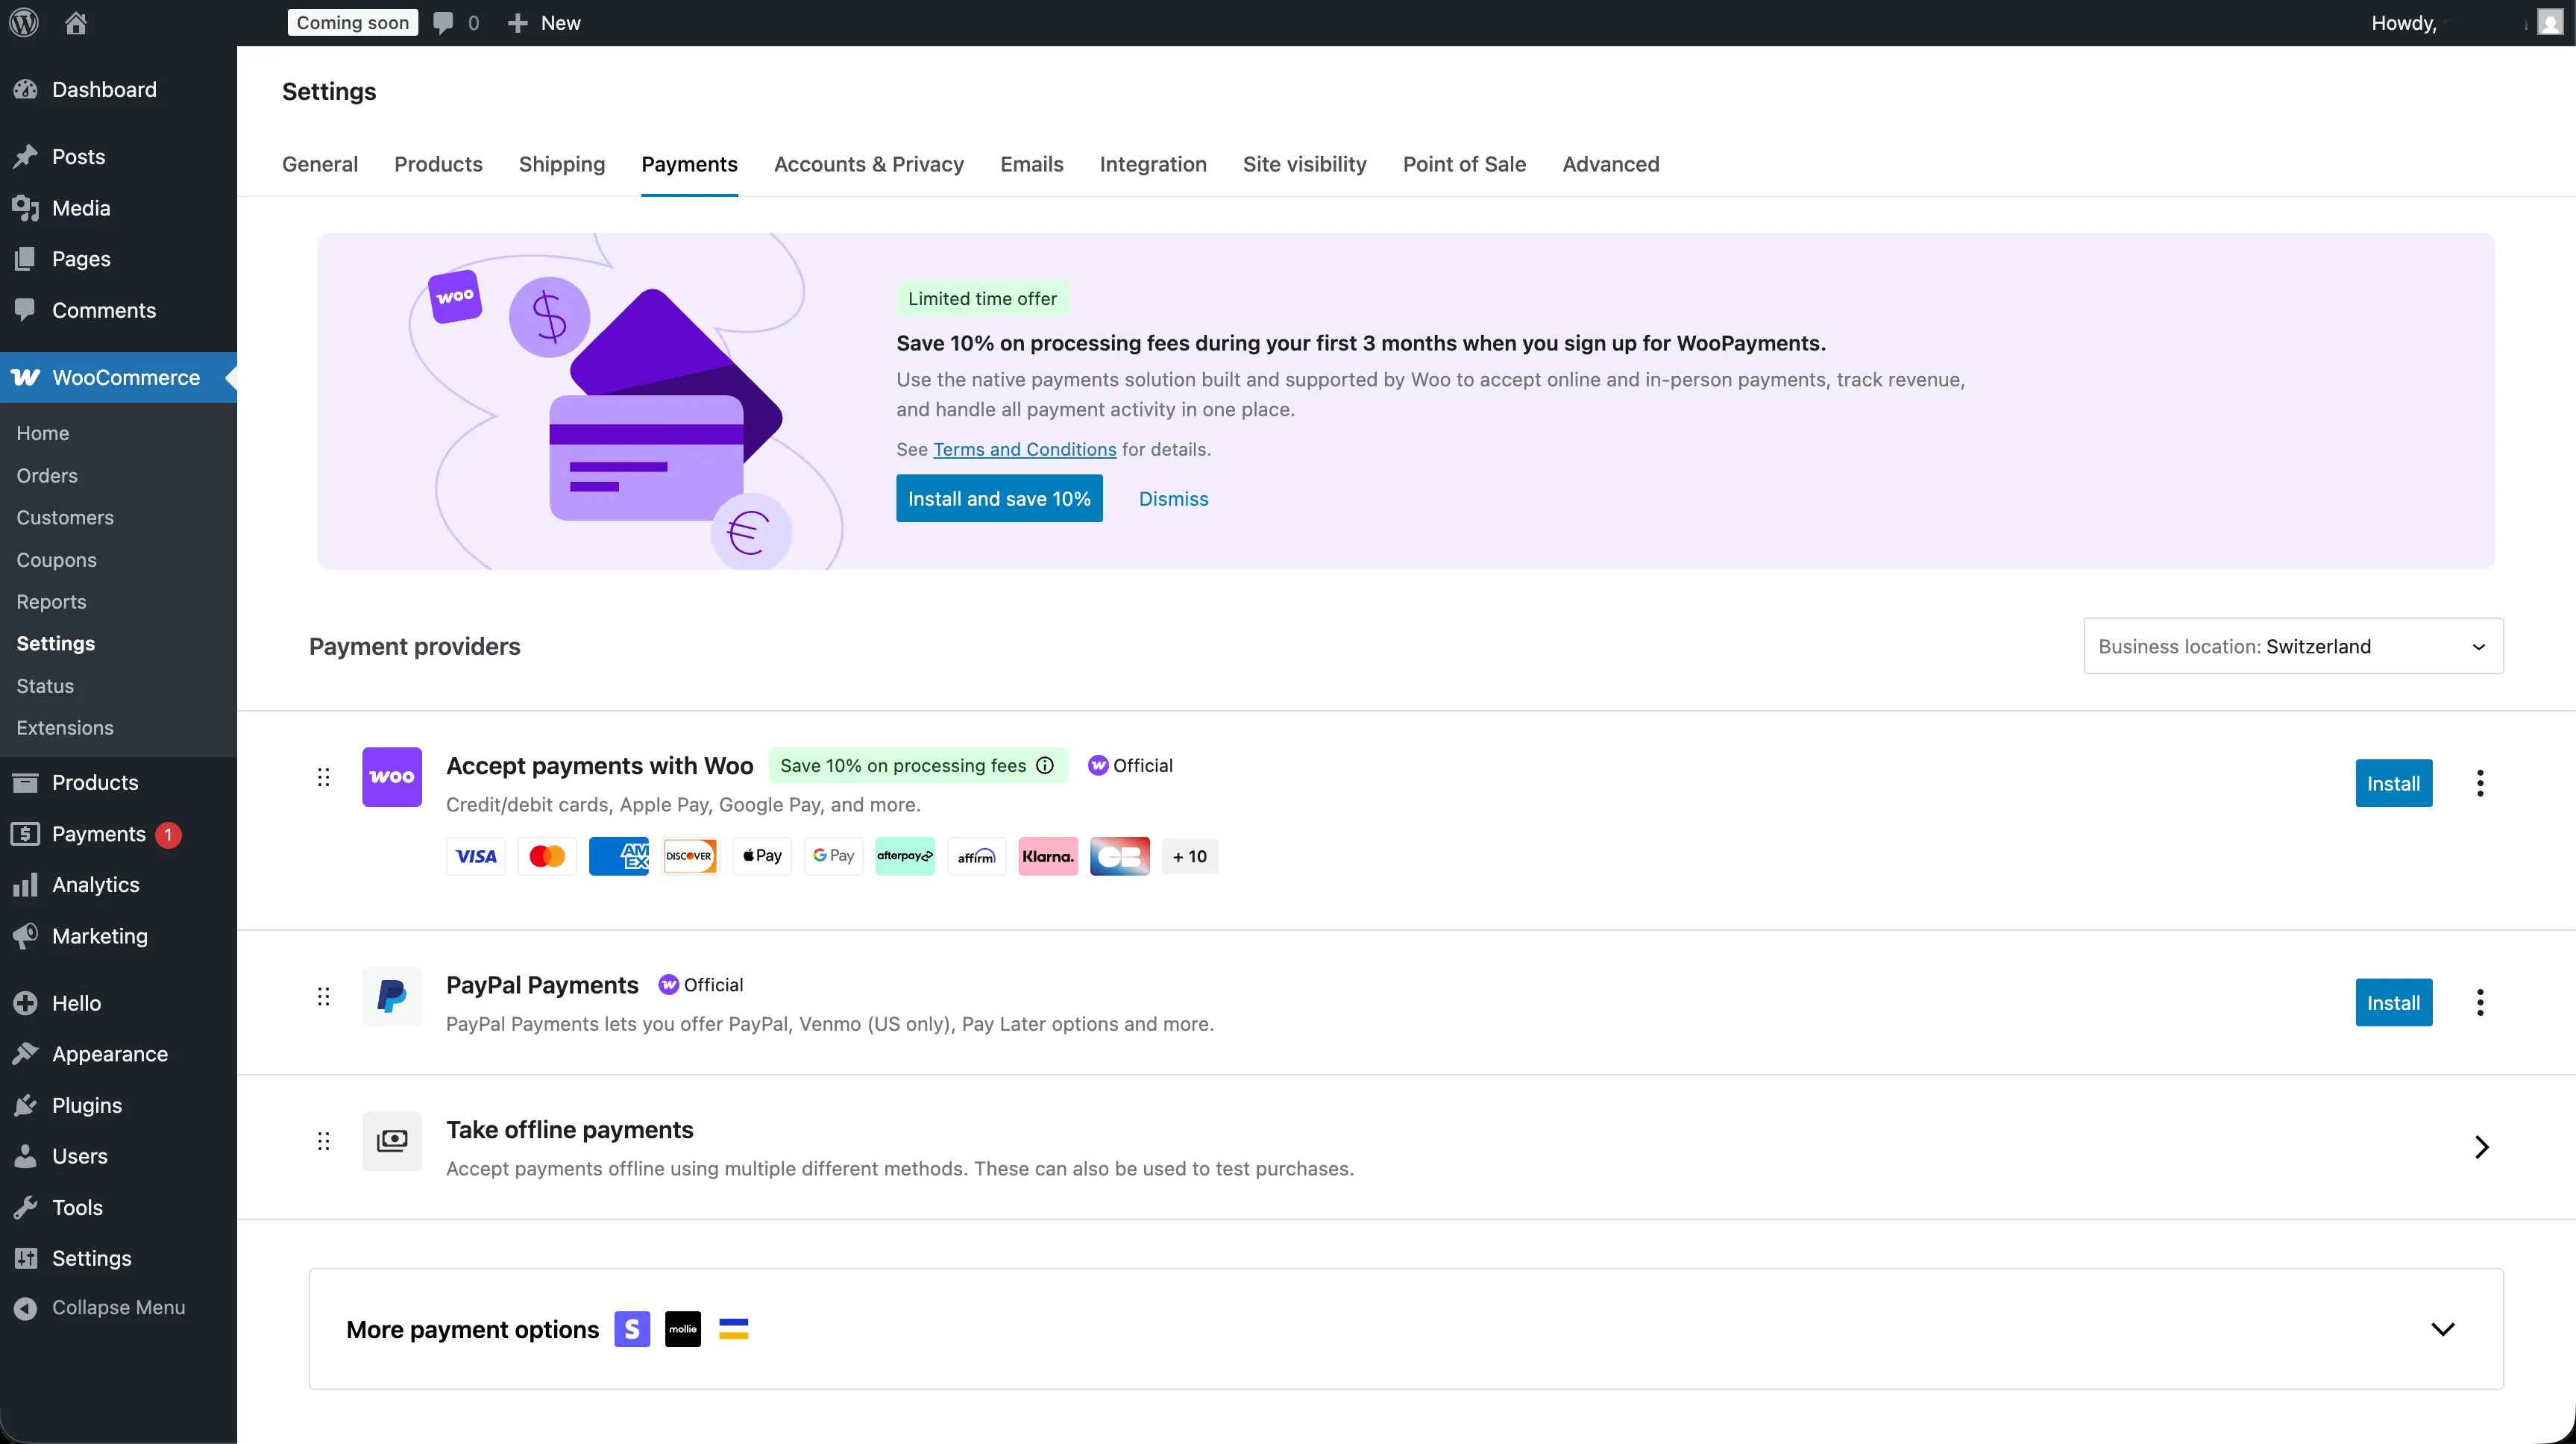The width and height of the screenshot is (2576, 1444).
Task: Switch to the Shipping settings tab
Action: point(561,164)
